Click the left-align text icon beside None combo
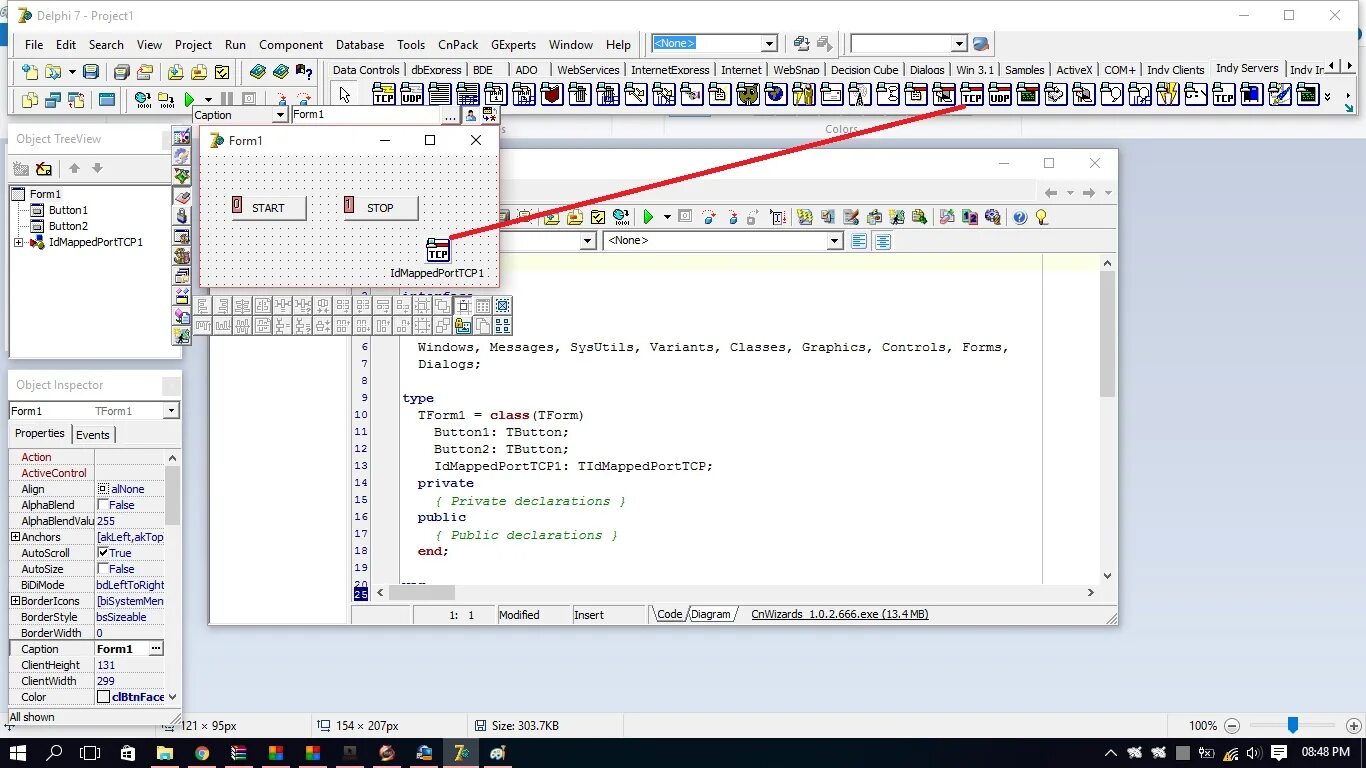The height and width of the screenshot is (768, 1366). click(859, 241)
